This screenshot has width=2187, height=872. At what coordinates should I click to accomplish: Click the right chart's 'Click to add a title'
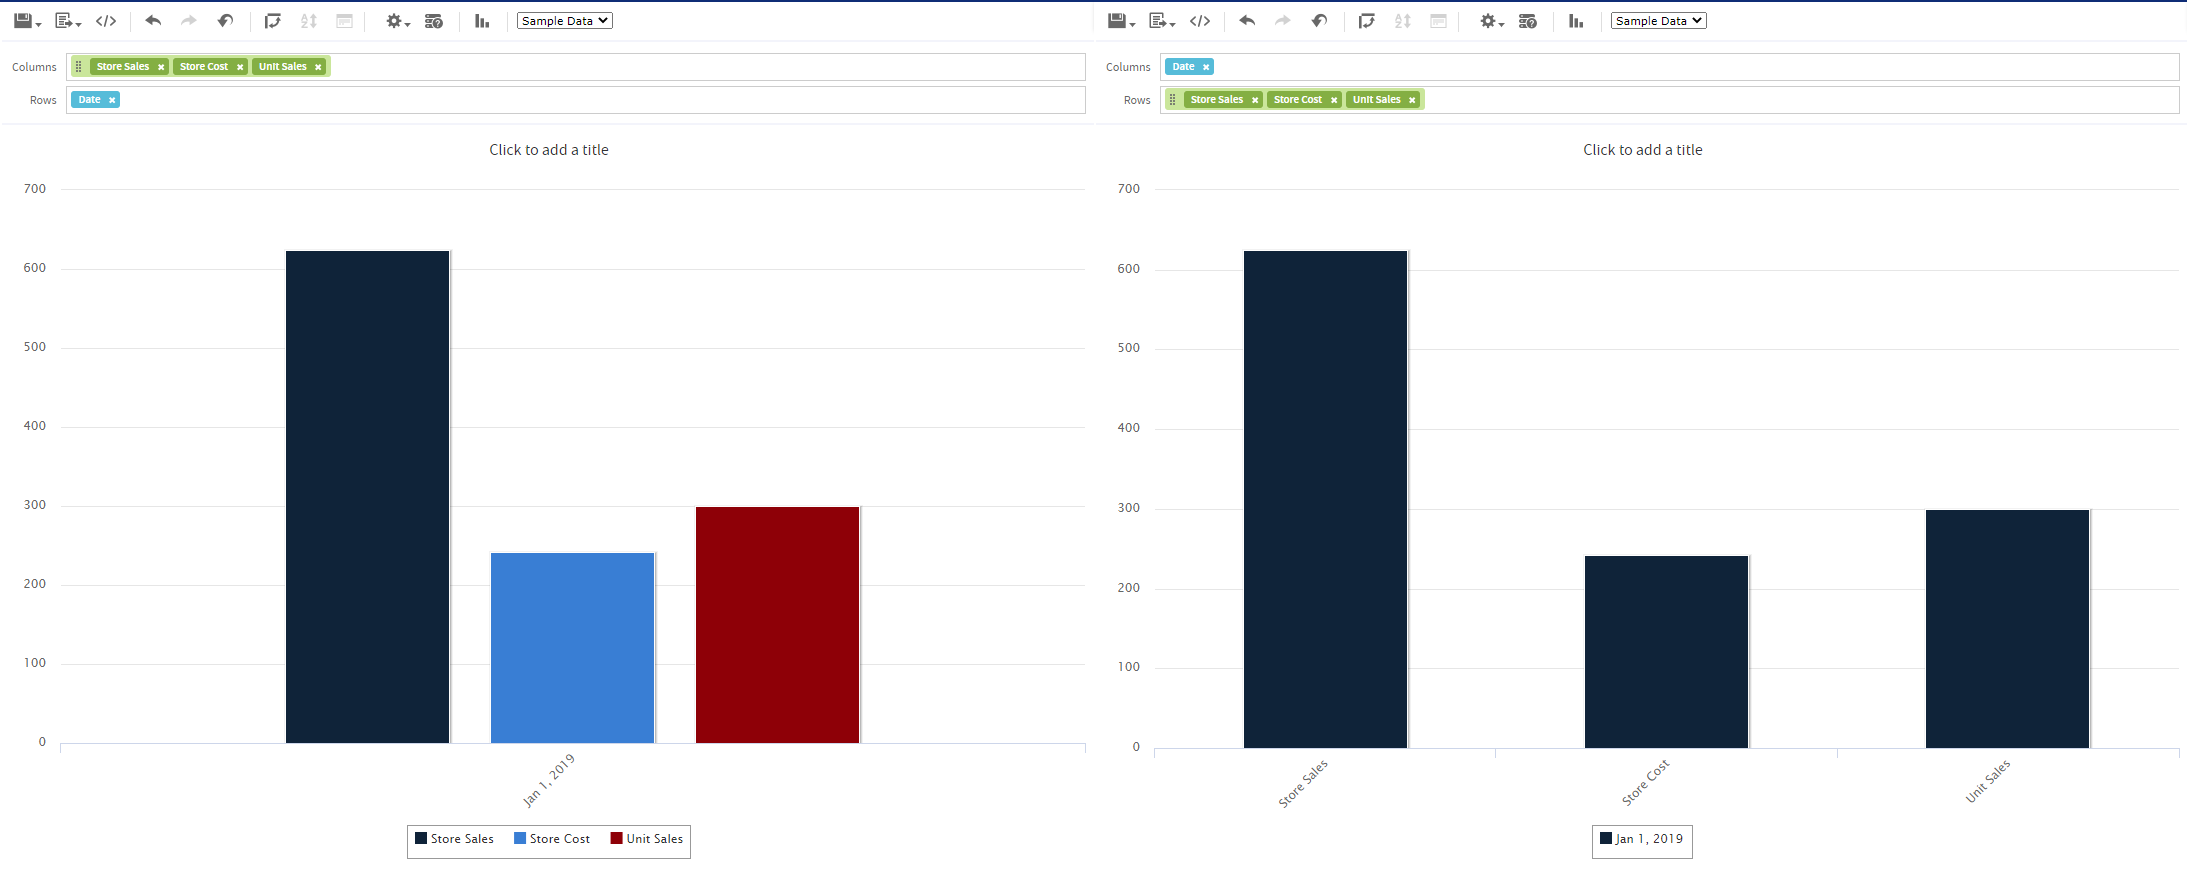1643,150
